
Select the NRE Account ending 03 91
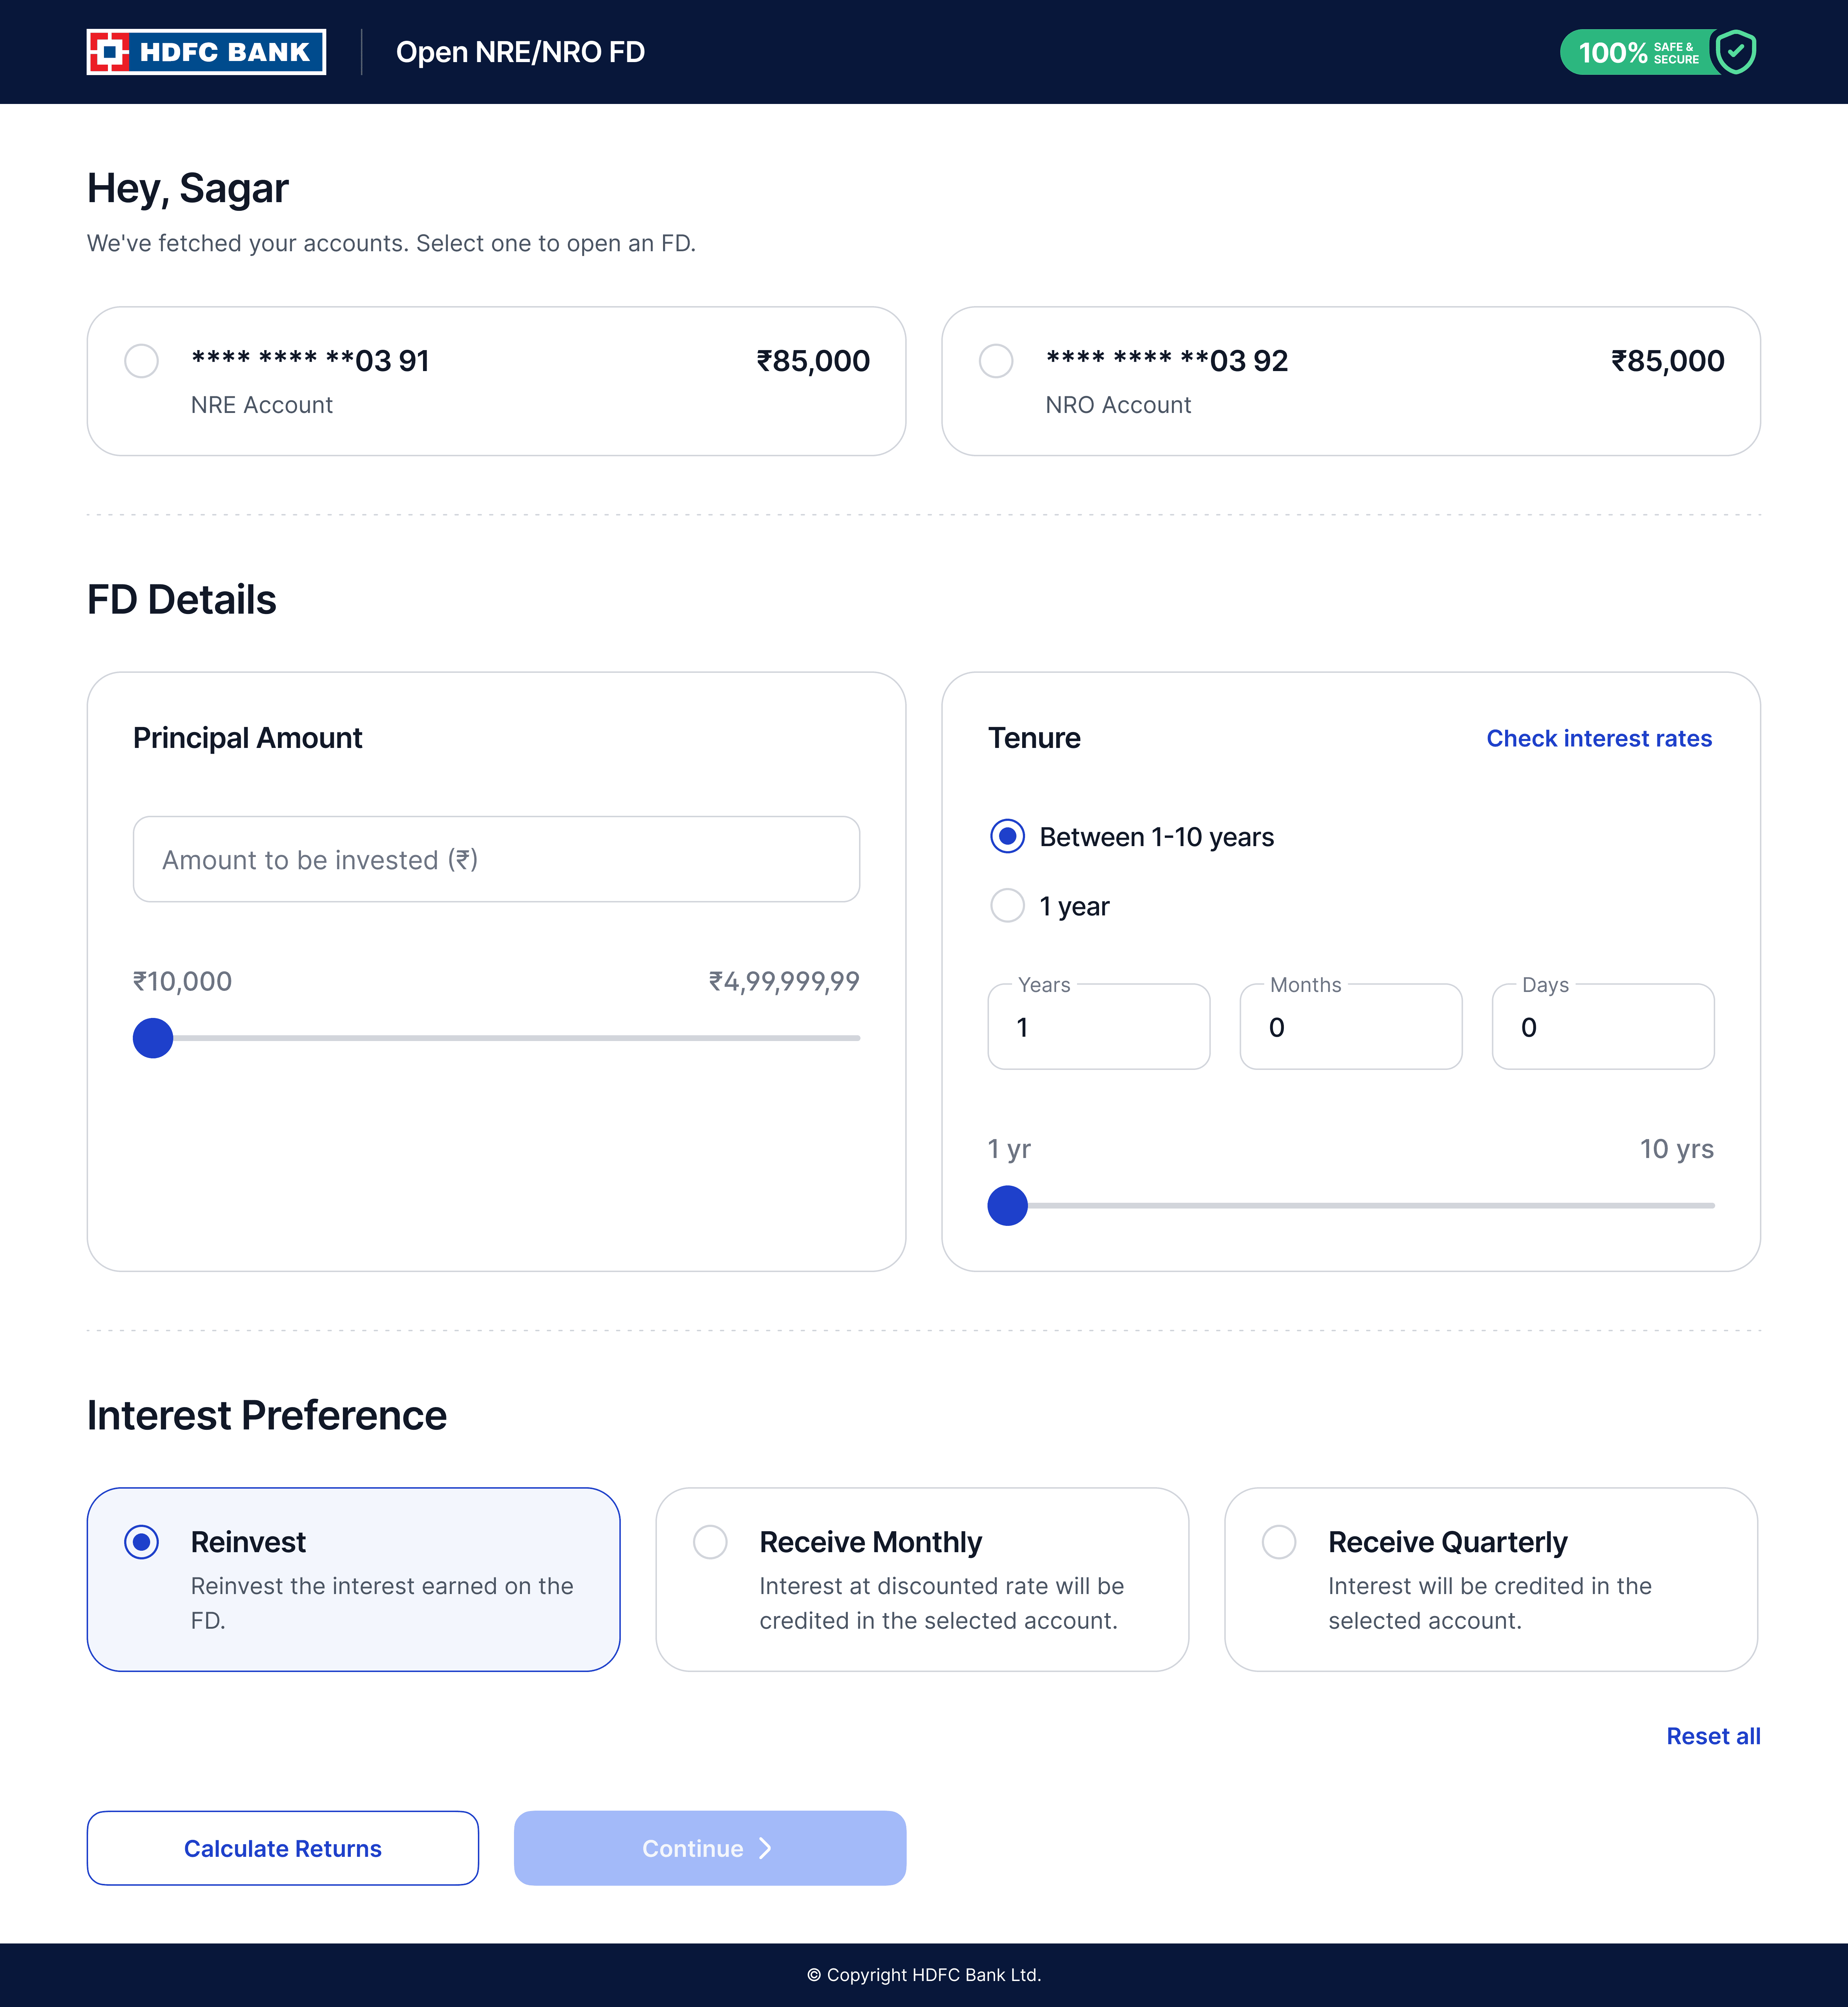142,361
